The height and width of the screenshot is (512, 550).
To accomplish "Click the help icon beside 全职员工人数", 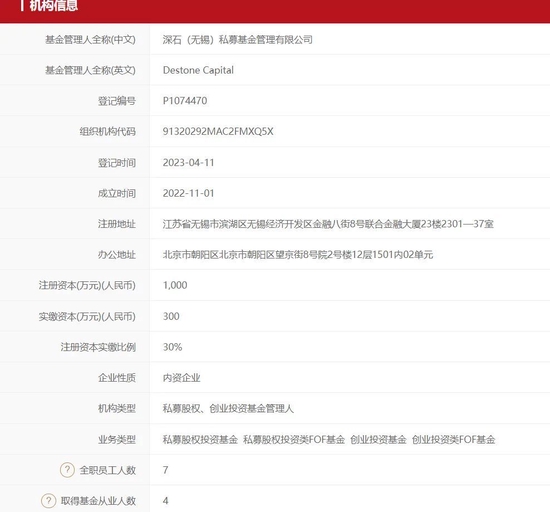I will tap(67, 470).
